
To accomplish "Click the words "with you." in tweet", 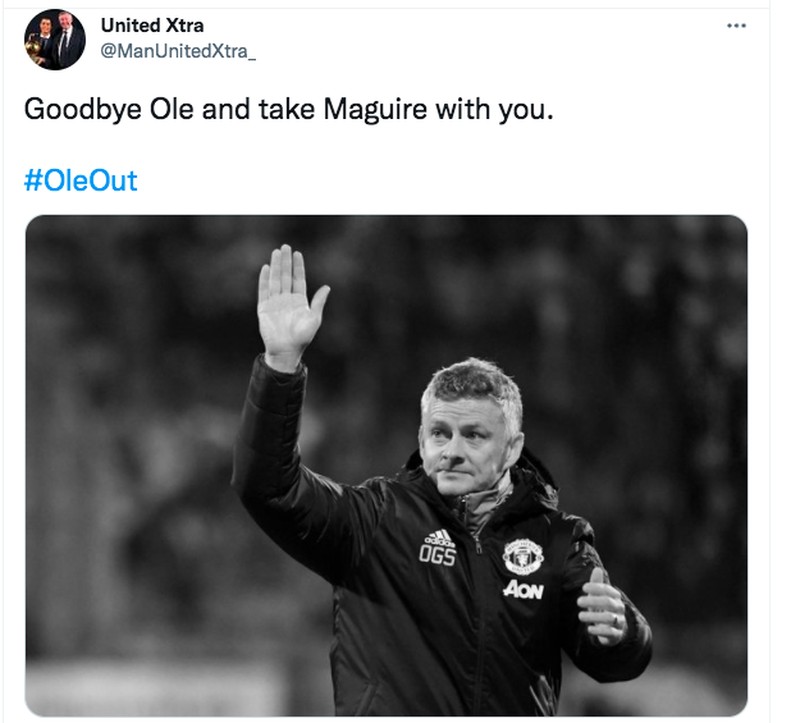I will click(x=493, y=108).
